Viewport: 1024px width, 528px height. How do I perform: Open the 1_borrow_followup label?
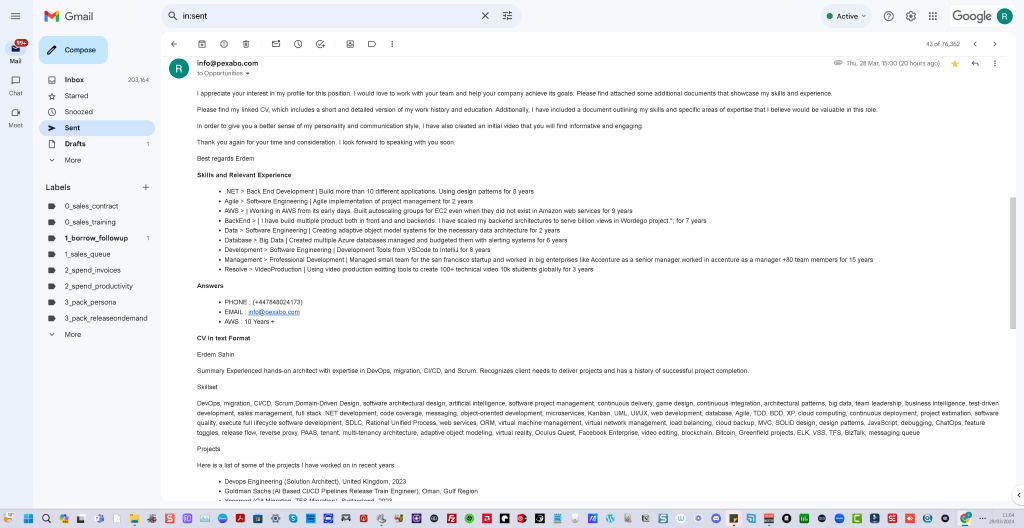tap(97, 238)
